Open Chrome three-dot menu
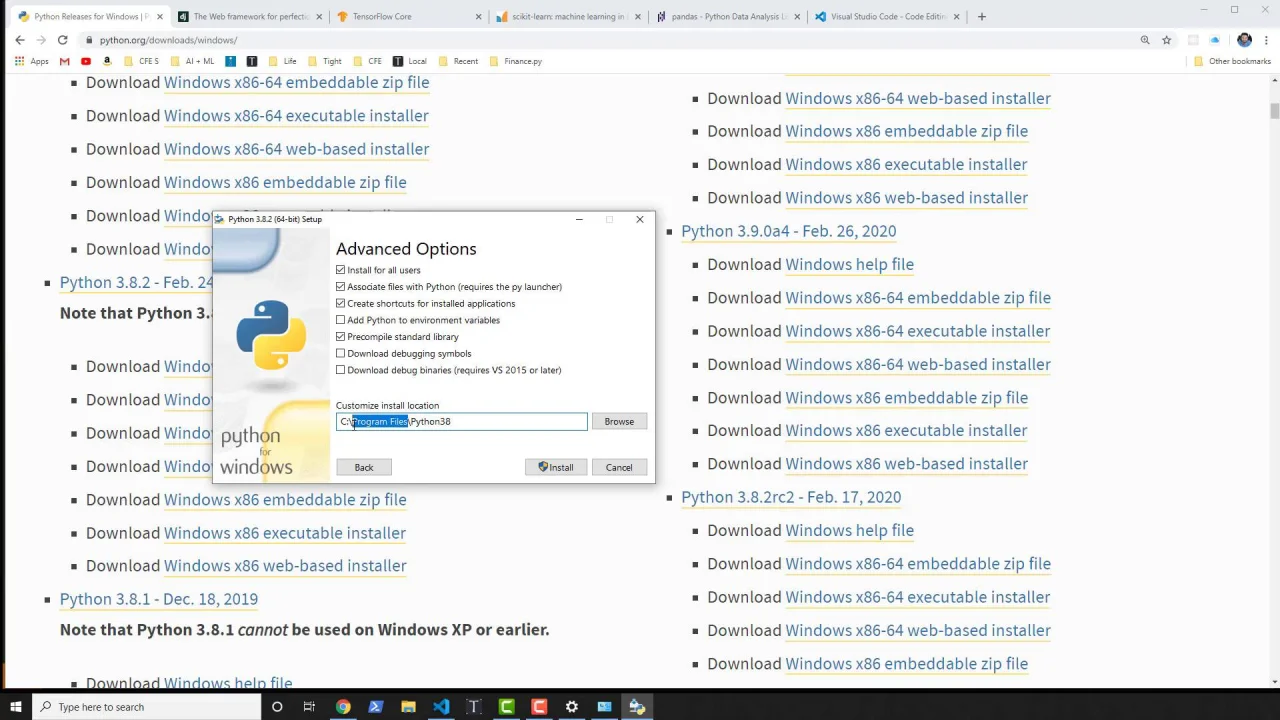The width and height of the screenshot is (1280, 720). pyautogui.click(x=1264, y=40)
